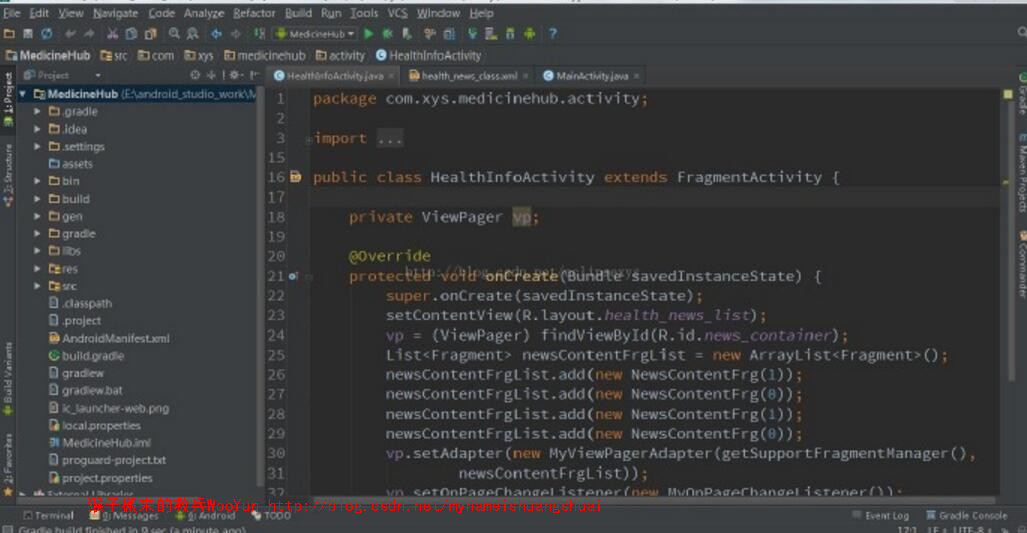
Task: Click the Save All icon
Action: (x=28, y=34)
